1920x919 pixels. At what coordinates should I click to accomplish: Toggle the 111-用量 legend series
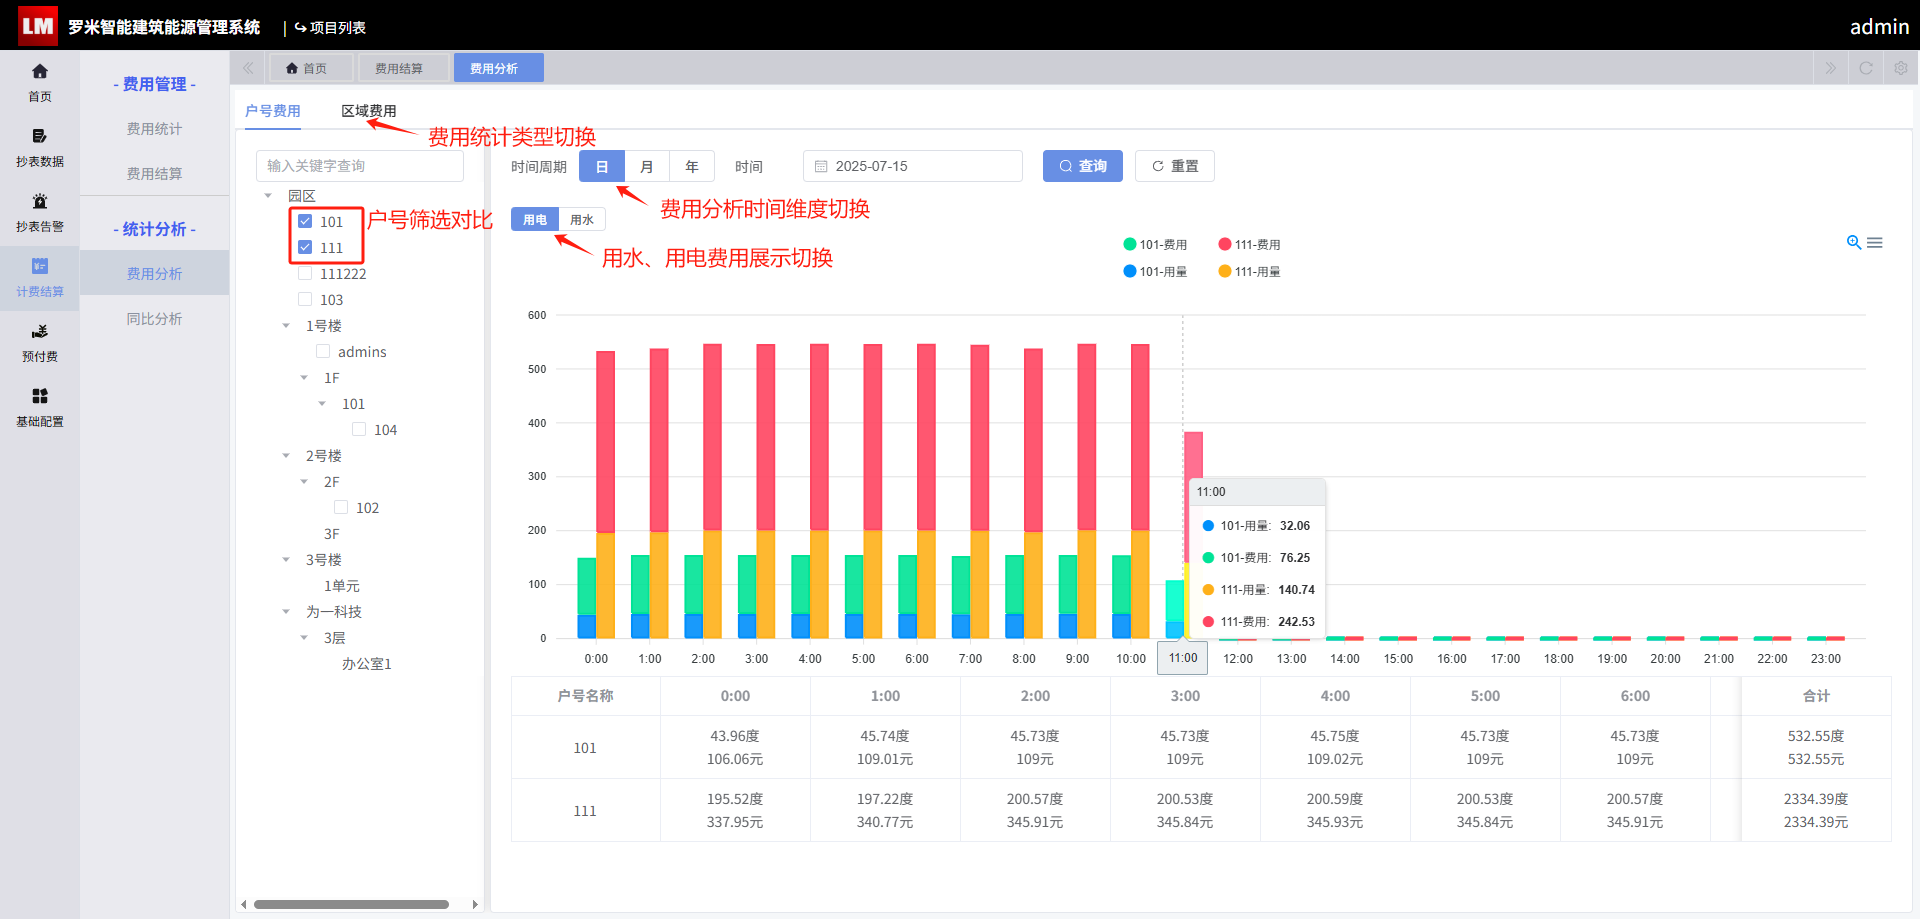click(1249, 271)
